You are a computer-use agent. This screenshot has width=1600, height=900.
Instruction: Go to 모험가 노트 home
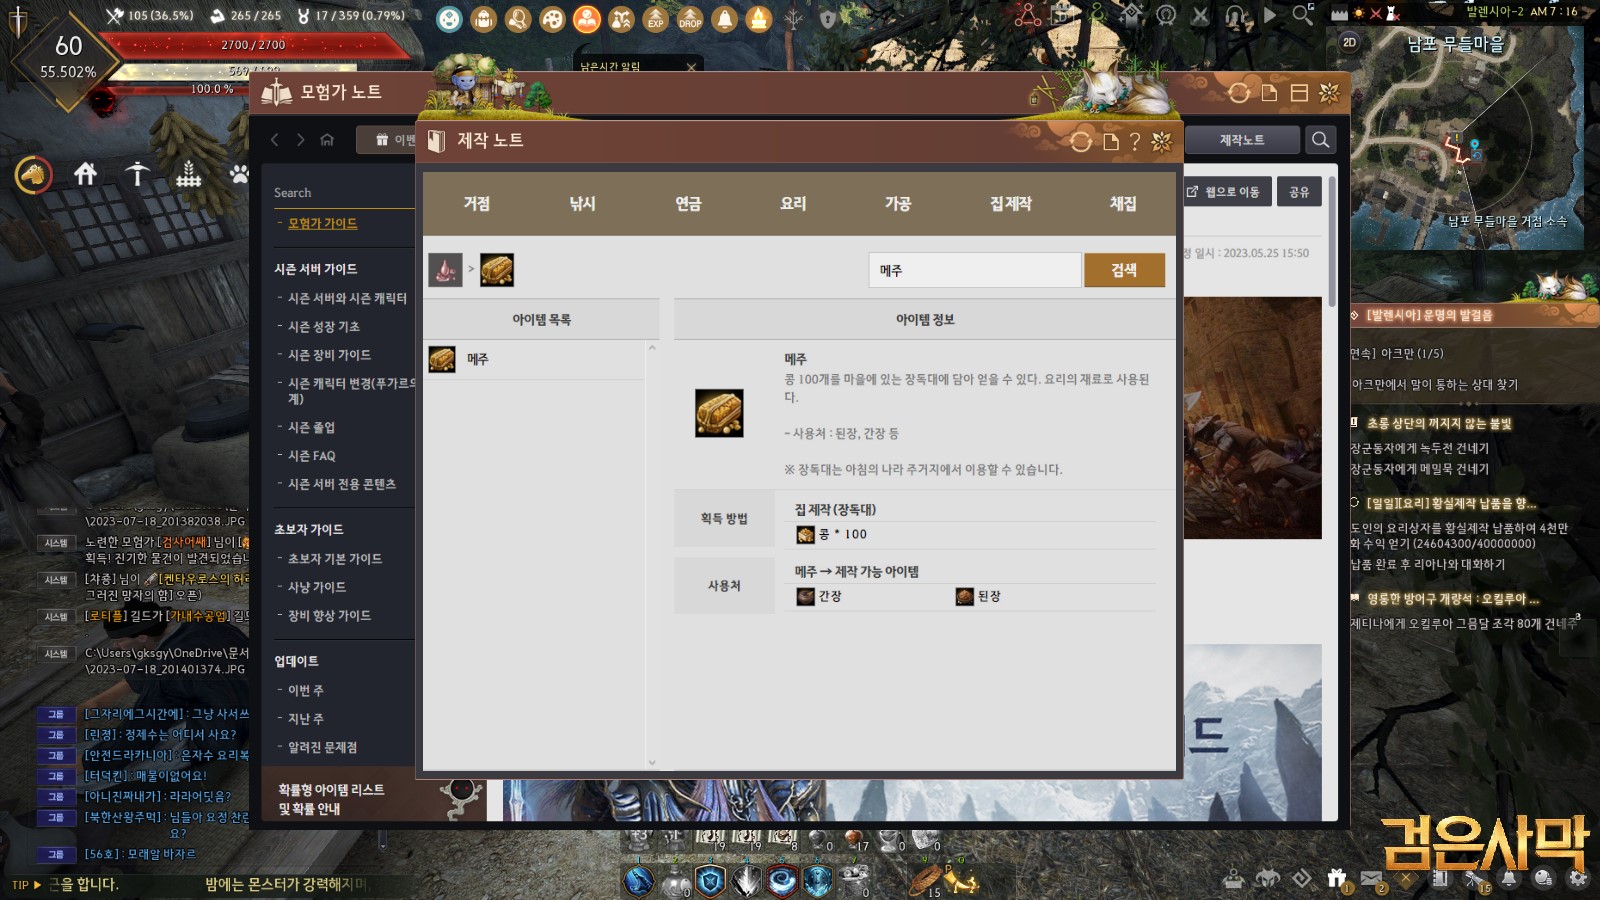327,140
